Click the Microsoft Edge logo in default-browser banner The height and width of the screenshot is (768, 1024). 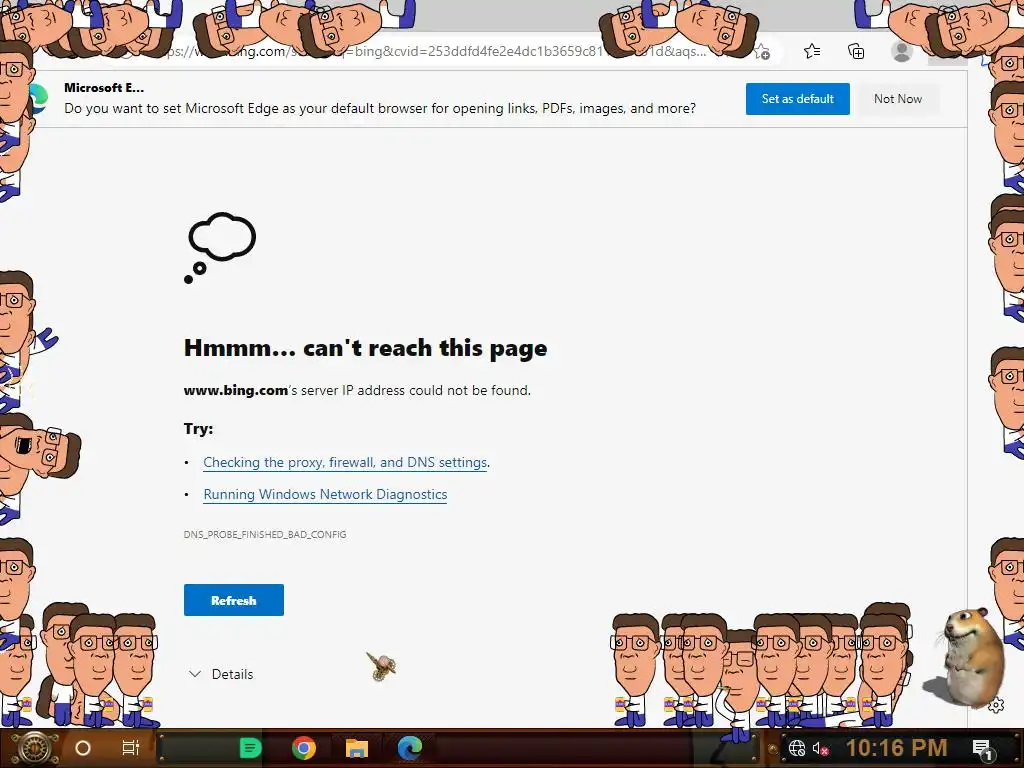[38, 98]
